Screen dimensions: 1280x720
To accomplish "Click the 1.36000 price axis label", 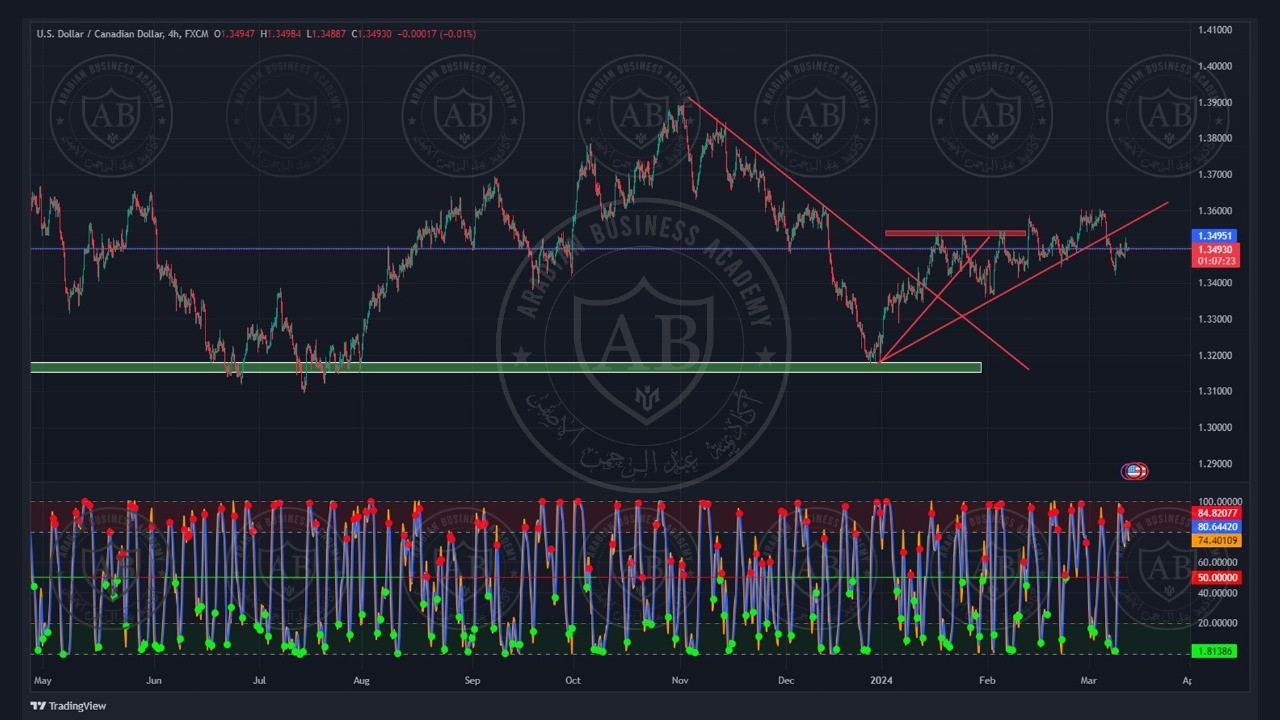I will 1214,211.
